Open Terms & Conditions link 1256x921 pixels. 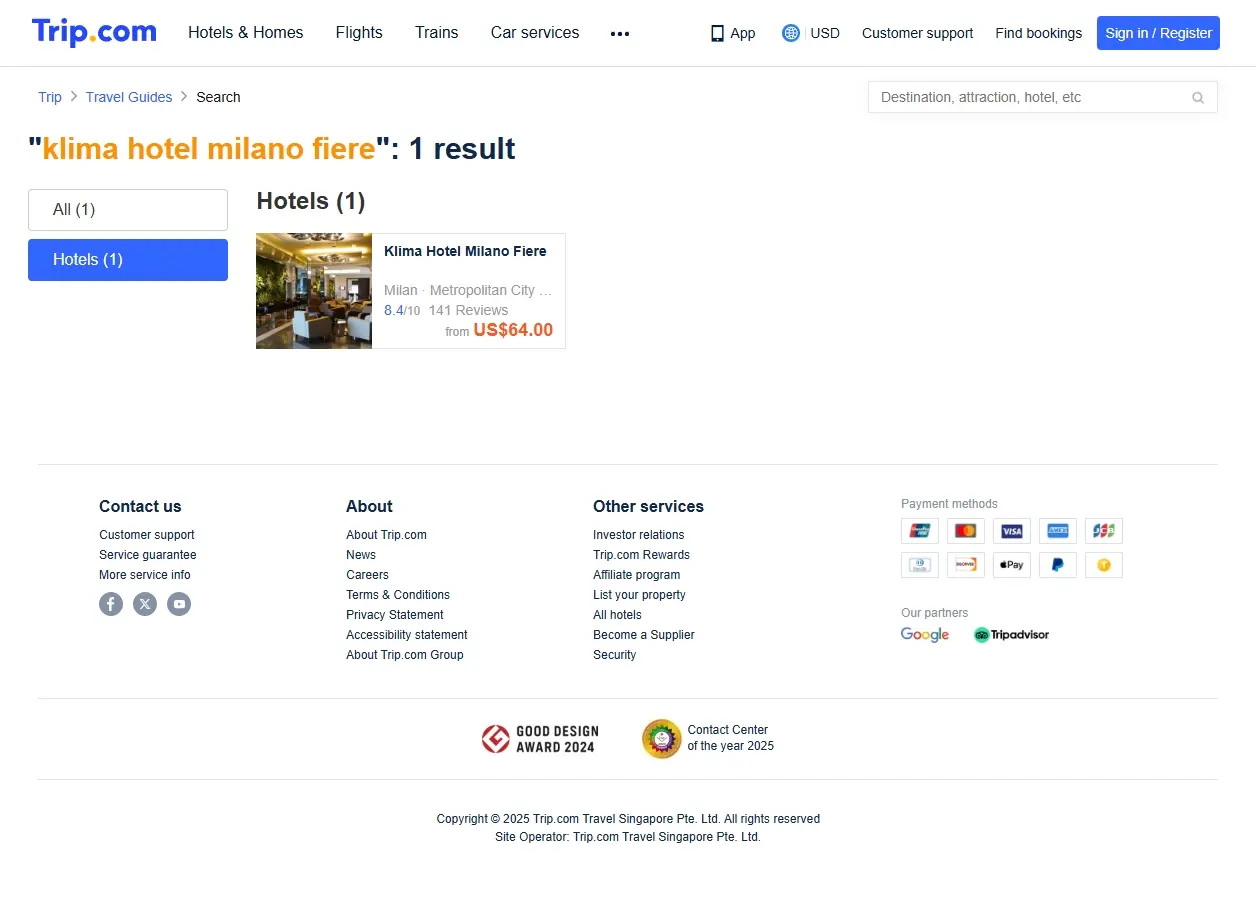[398, 595]
